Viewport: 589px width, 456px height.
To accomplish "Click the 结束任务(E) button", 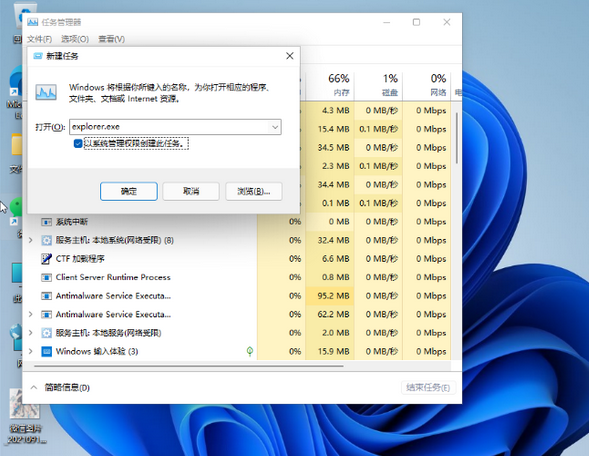I will [428, 388].
